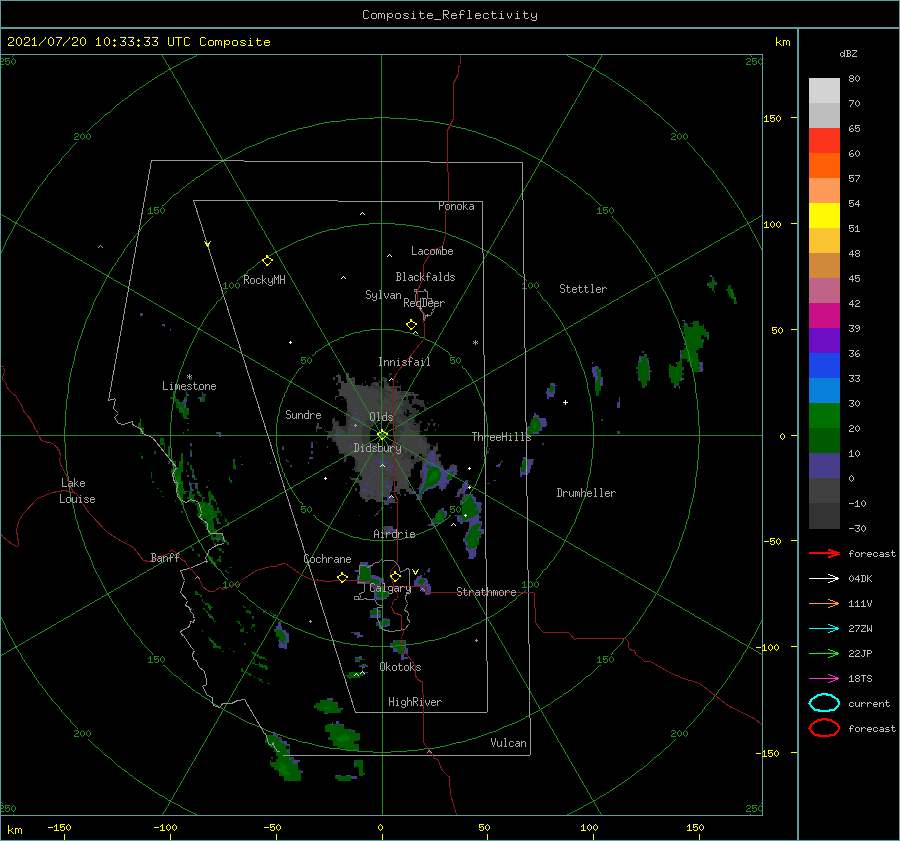Click the Limestone label
This screenshot has height=841, width=900.
(x=189, y=386)
